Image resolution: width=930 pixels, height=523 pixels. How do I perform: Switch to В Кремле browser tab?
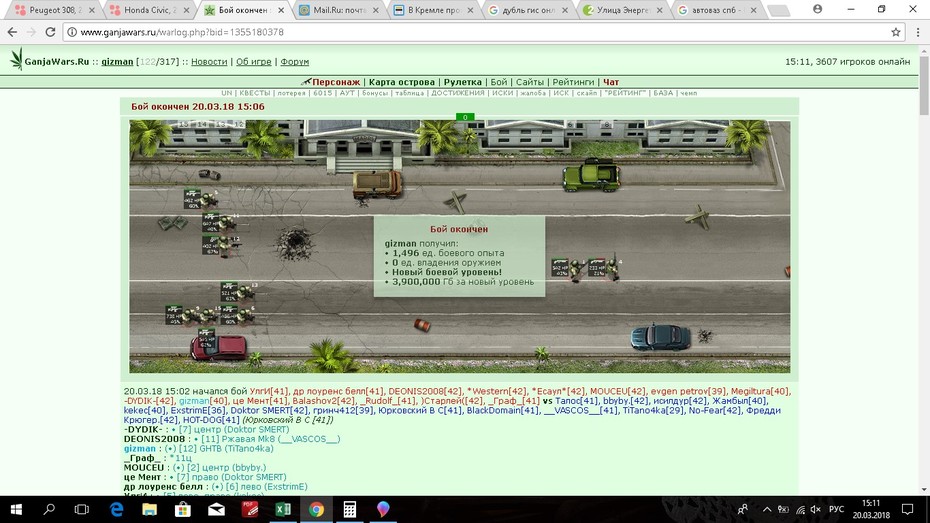pos(433,10)
